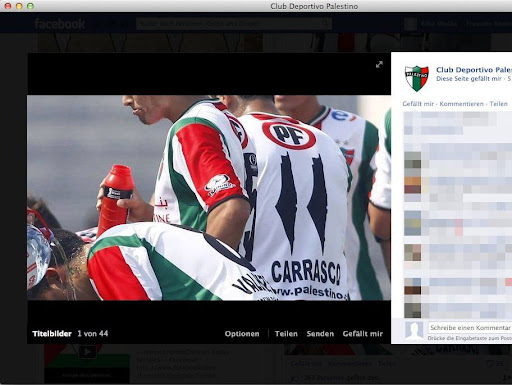Open the Club Deportivo Palestino page link

pyautogui.click(x=474, y=70)
